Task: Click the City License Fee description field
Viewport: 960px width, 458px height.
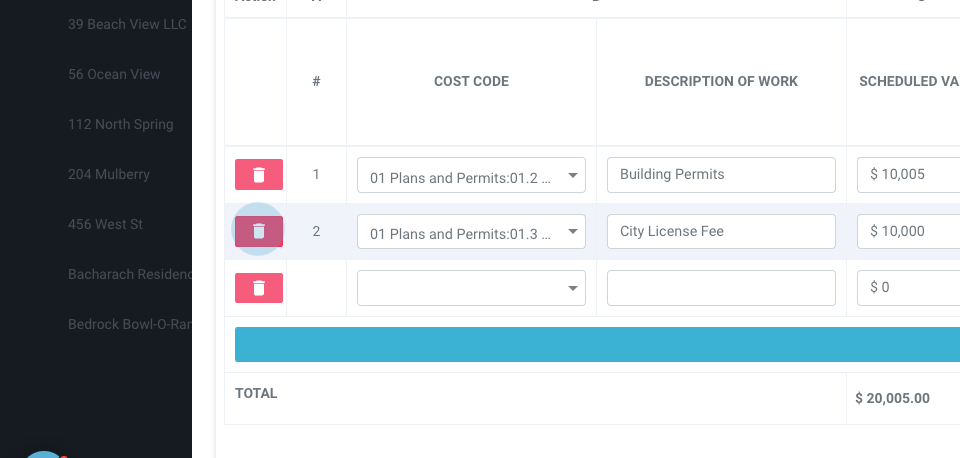Action: click(x=721, y=232)
